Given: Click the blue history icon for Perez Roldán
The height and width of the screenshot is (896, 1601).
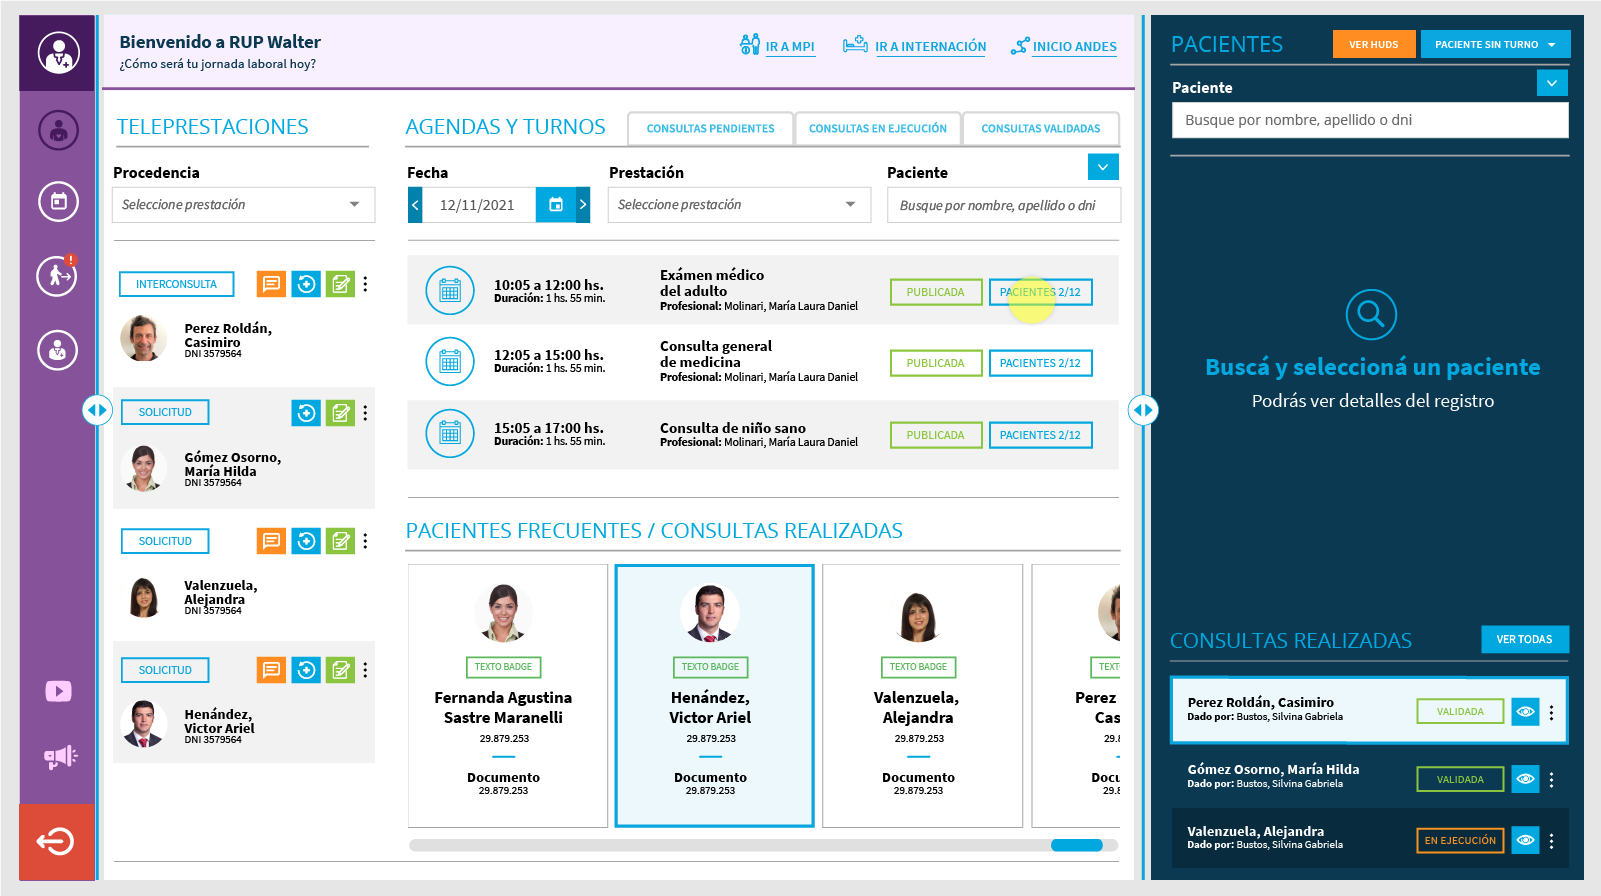Looking at the screenshot, I should [x=306, y=284].
